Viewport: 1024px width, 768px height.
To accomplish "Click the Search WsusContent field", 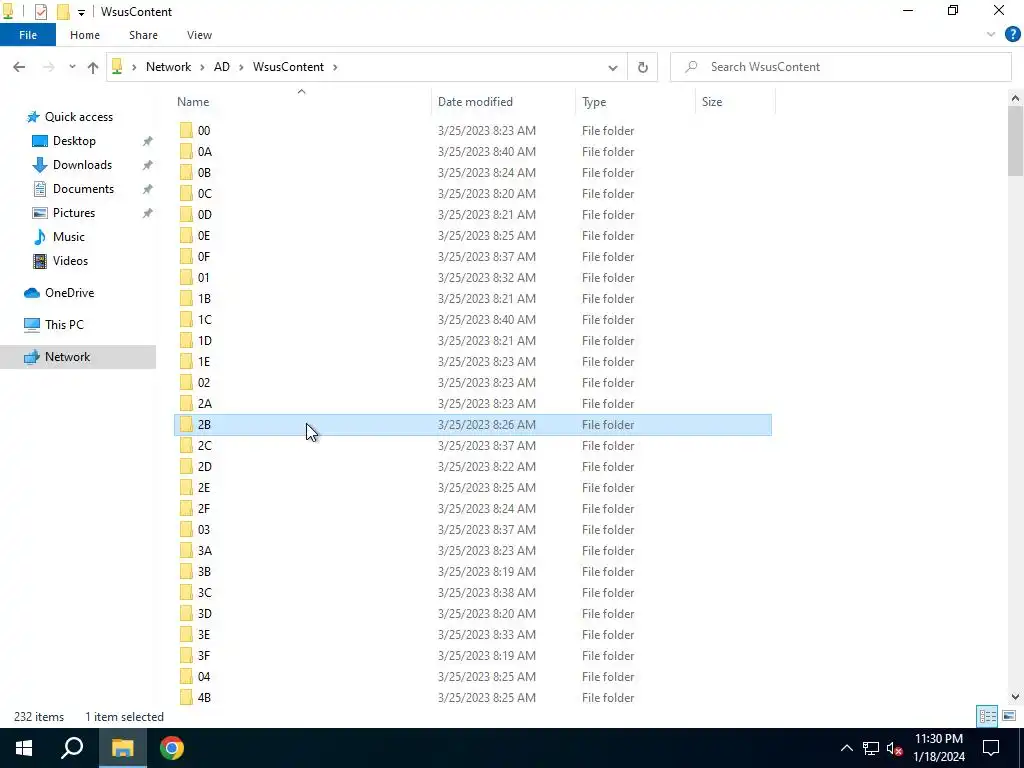I will pyautogui.click(x=840, y=67).
